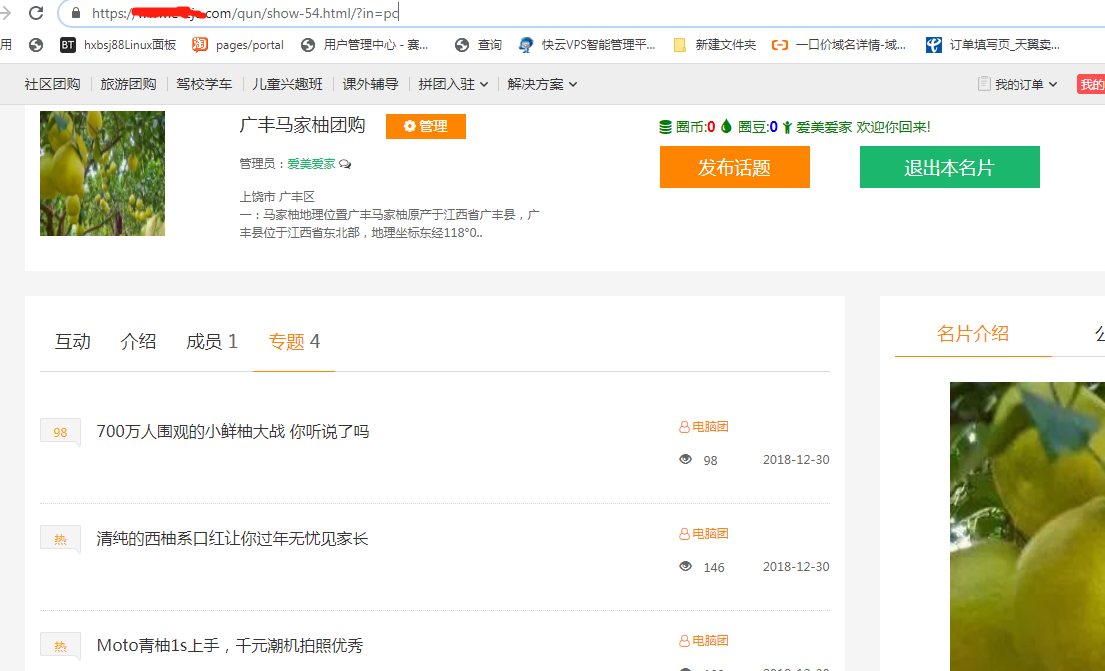1105x671 pixels.
Task: Click the hxbsj88Linux面板 bookmark icon
Action: [x=68, y=45]
